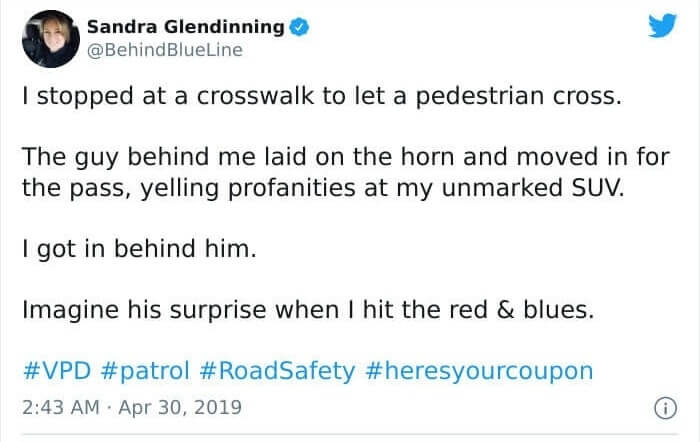Screen dimensions: 700x442
Task: Click the "I got in behind him." sentence
Action: (138, 249)
